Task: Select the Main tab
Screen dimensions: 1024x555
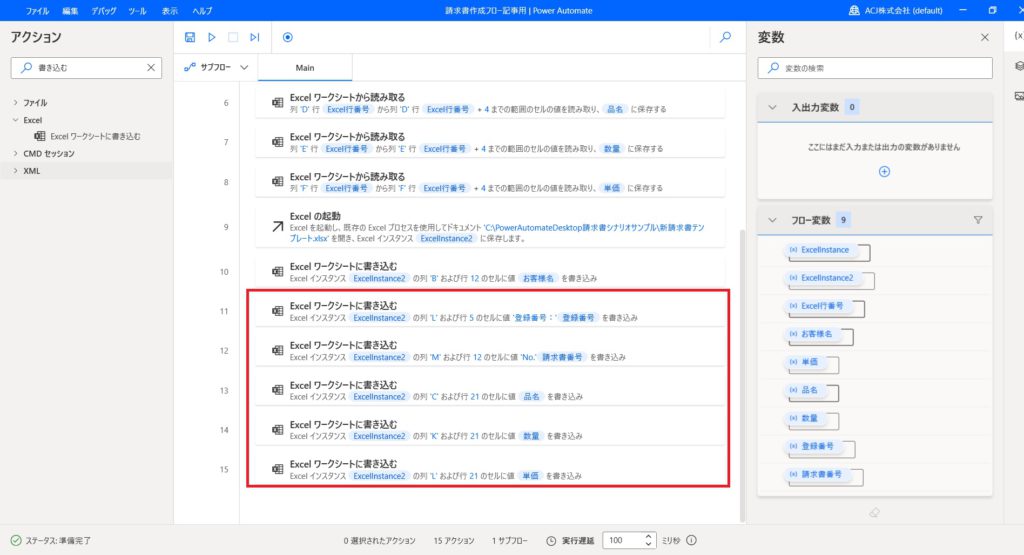Action: 305,68
